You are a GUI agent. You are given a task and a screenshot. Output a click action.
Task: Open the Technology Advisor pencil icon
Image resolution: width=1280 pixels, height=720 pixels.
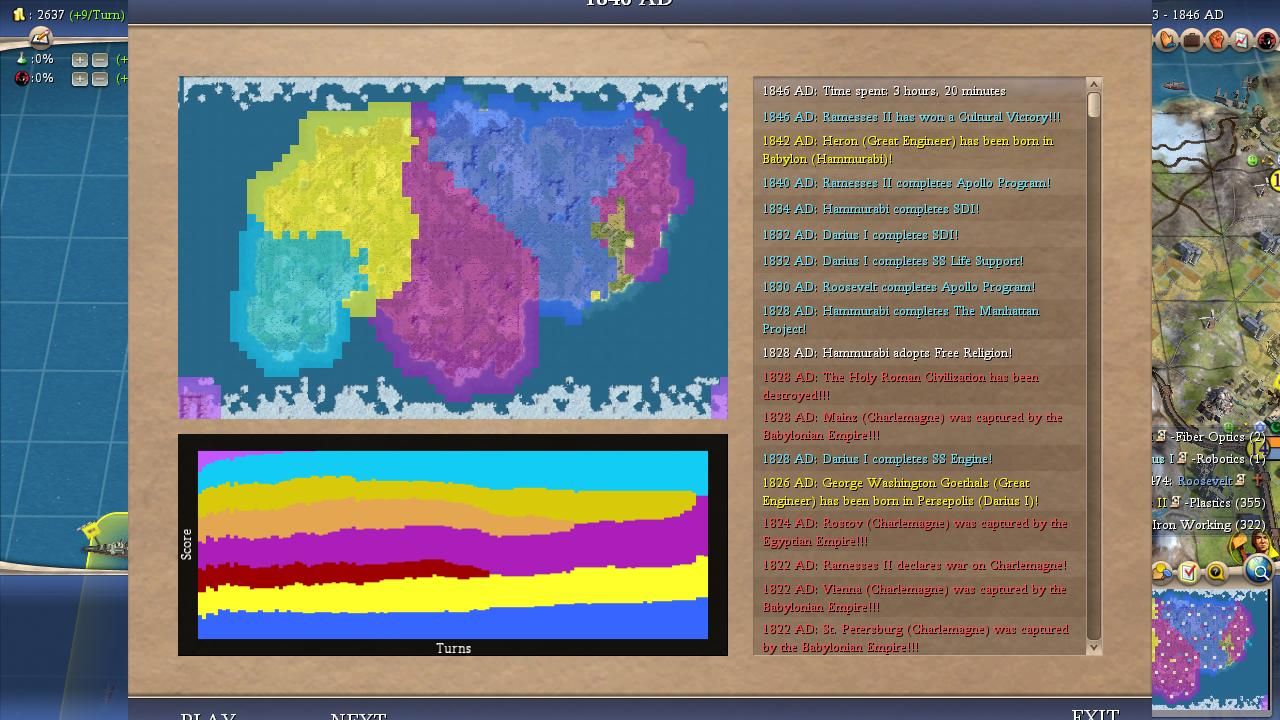40,38
